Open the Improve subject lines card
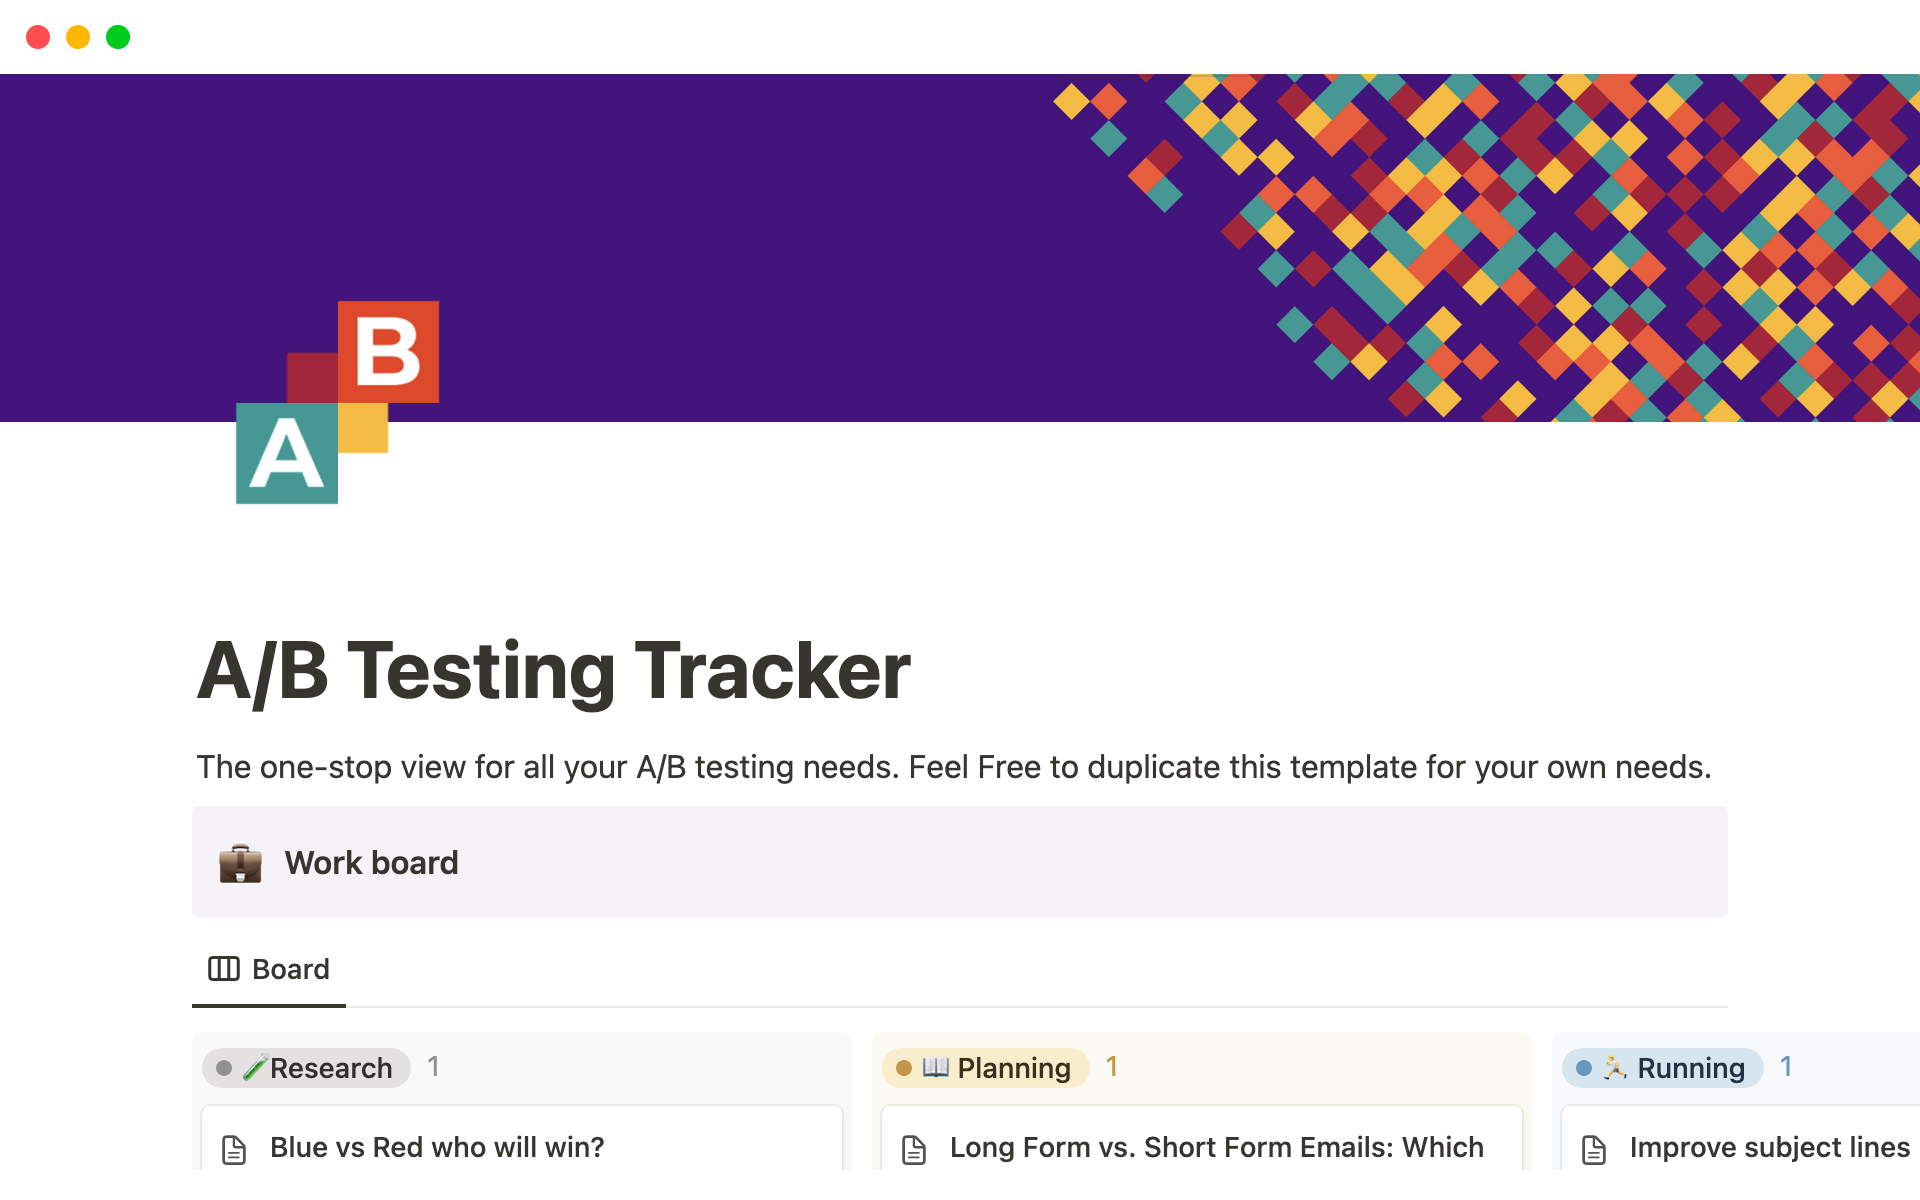 click(x=1769, y=1147)
